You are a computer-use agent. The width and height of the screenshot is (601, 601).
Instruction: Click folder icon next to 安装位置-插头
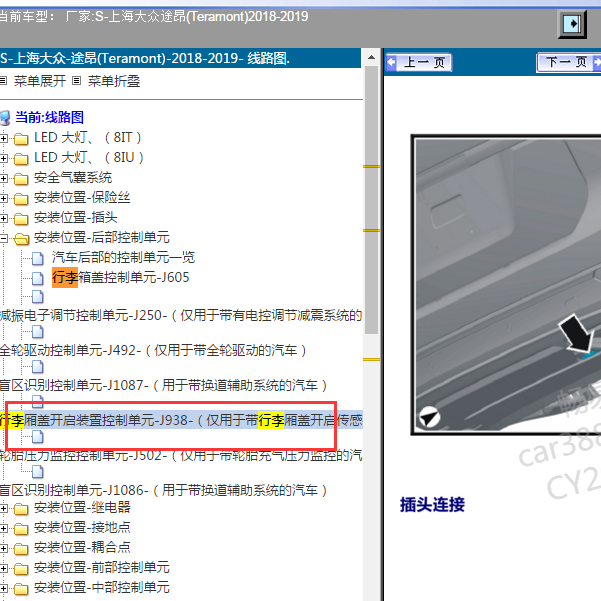coord(21,219)
